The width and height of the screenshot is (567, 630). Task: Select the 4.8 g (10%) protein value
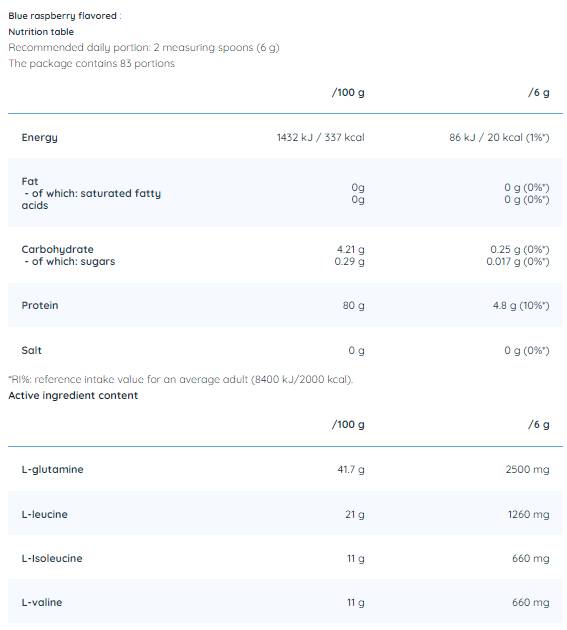521,305
